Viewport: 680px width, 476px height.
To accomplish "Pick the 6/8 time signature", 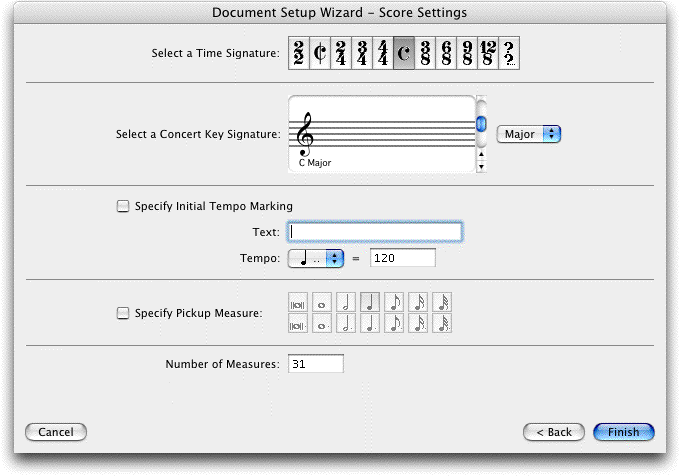I will coord(446,53).
